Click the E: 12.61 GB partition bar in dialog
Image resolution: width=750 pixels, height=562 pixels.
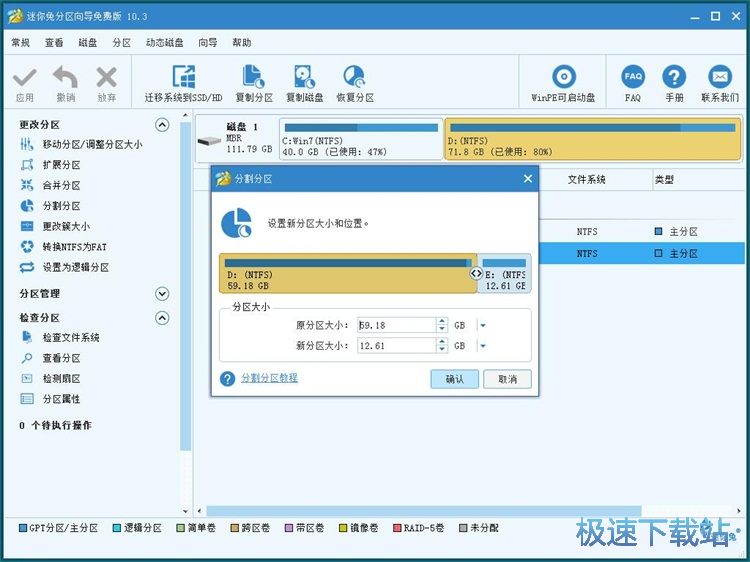pyautogui.click(x=505, y=273)
